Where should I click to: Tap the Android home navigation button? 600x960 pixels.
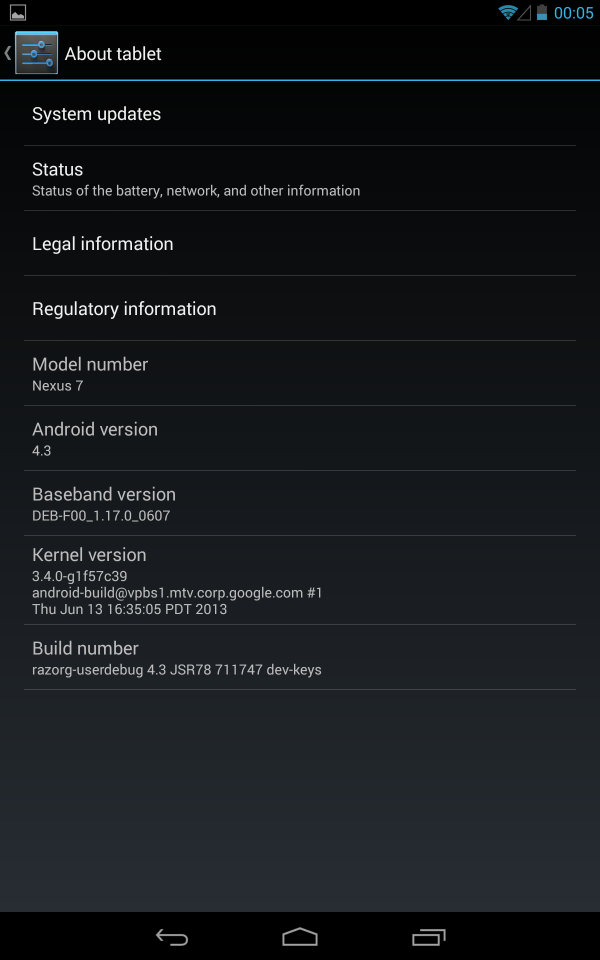click(300, 937)
